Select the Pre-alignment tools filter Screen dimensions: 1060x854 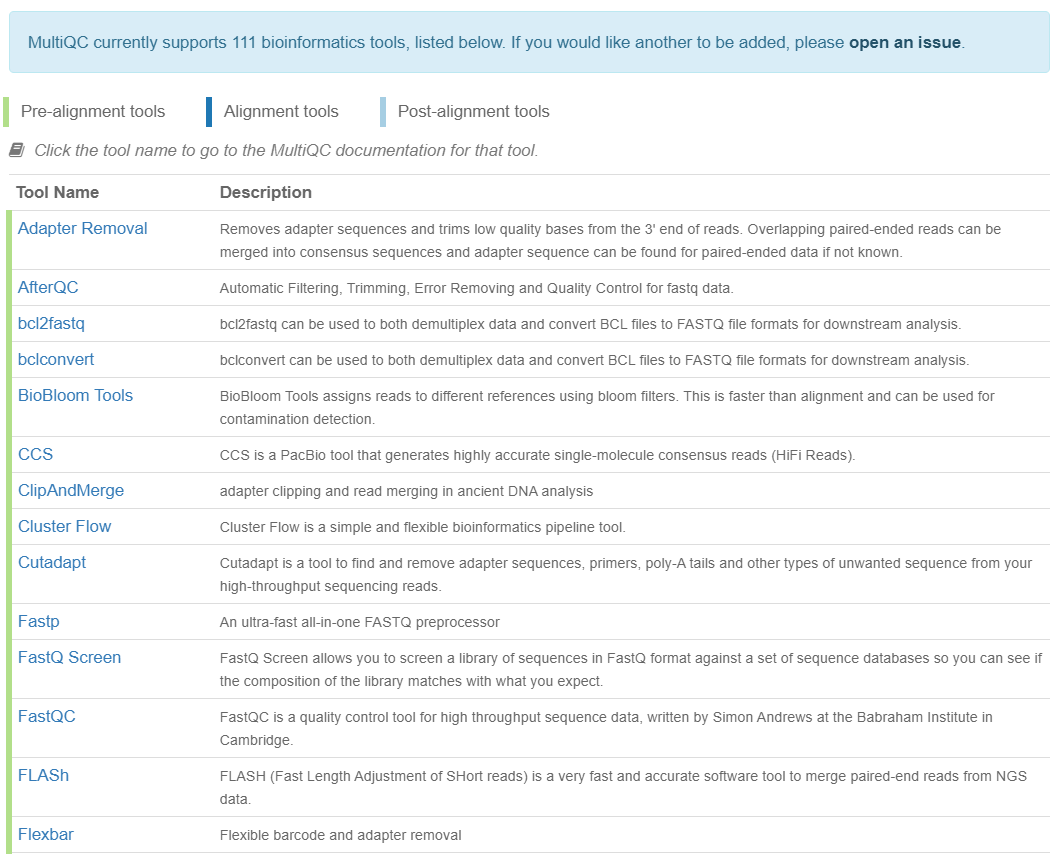(x=93, y=112)
